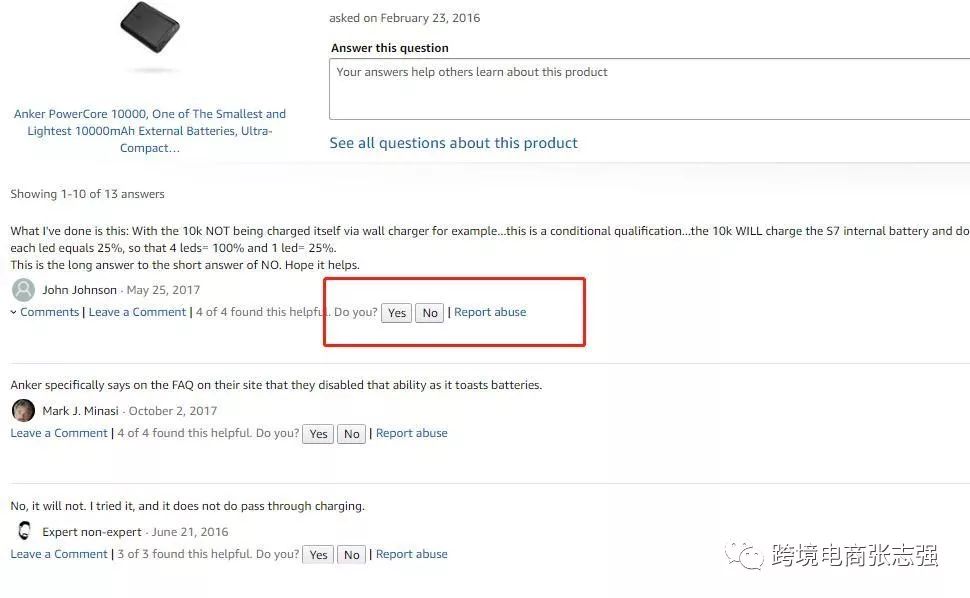Click John Johnson's default avatar icon
The image size is (970, 598).
23,290
